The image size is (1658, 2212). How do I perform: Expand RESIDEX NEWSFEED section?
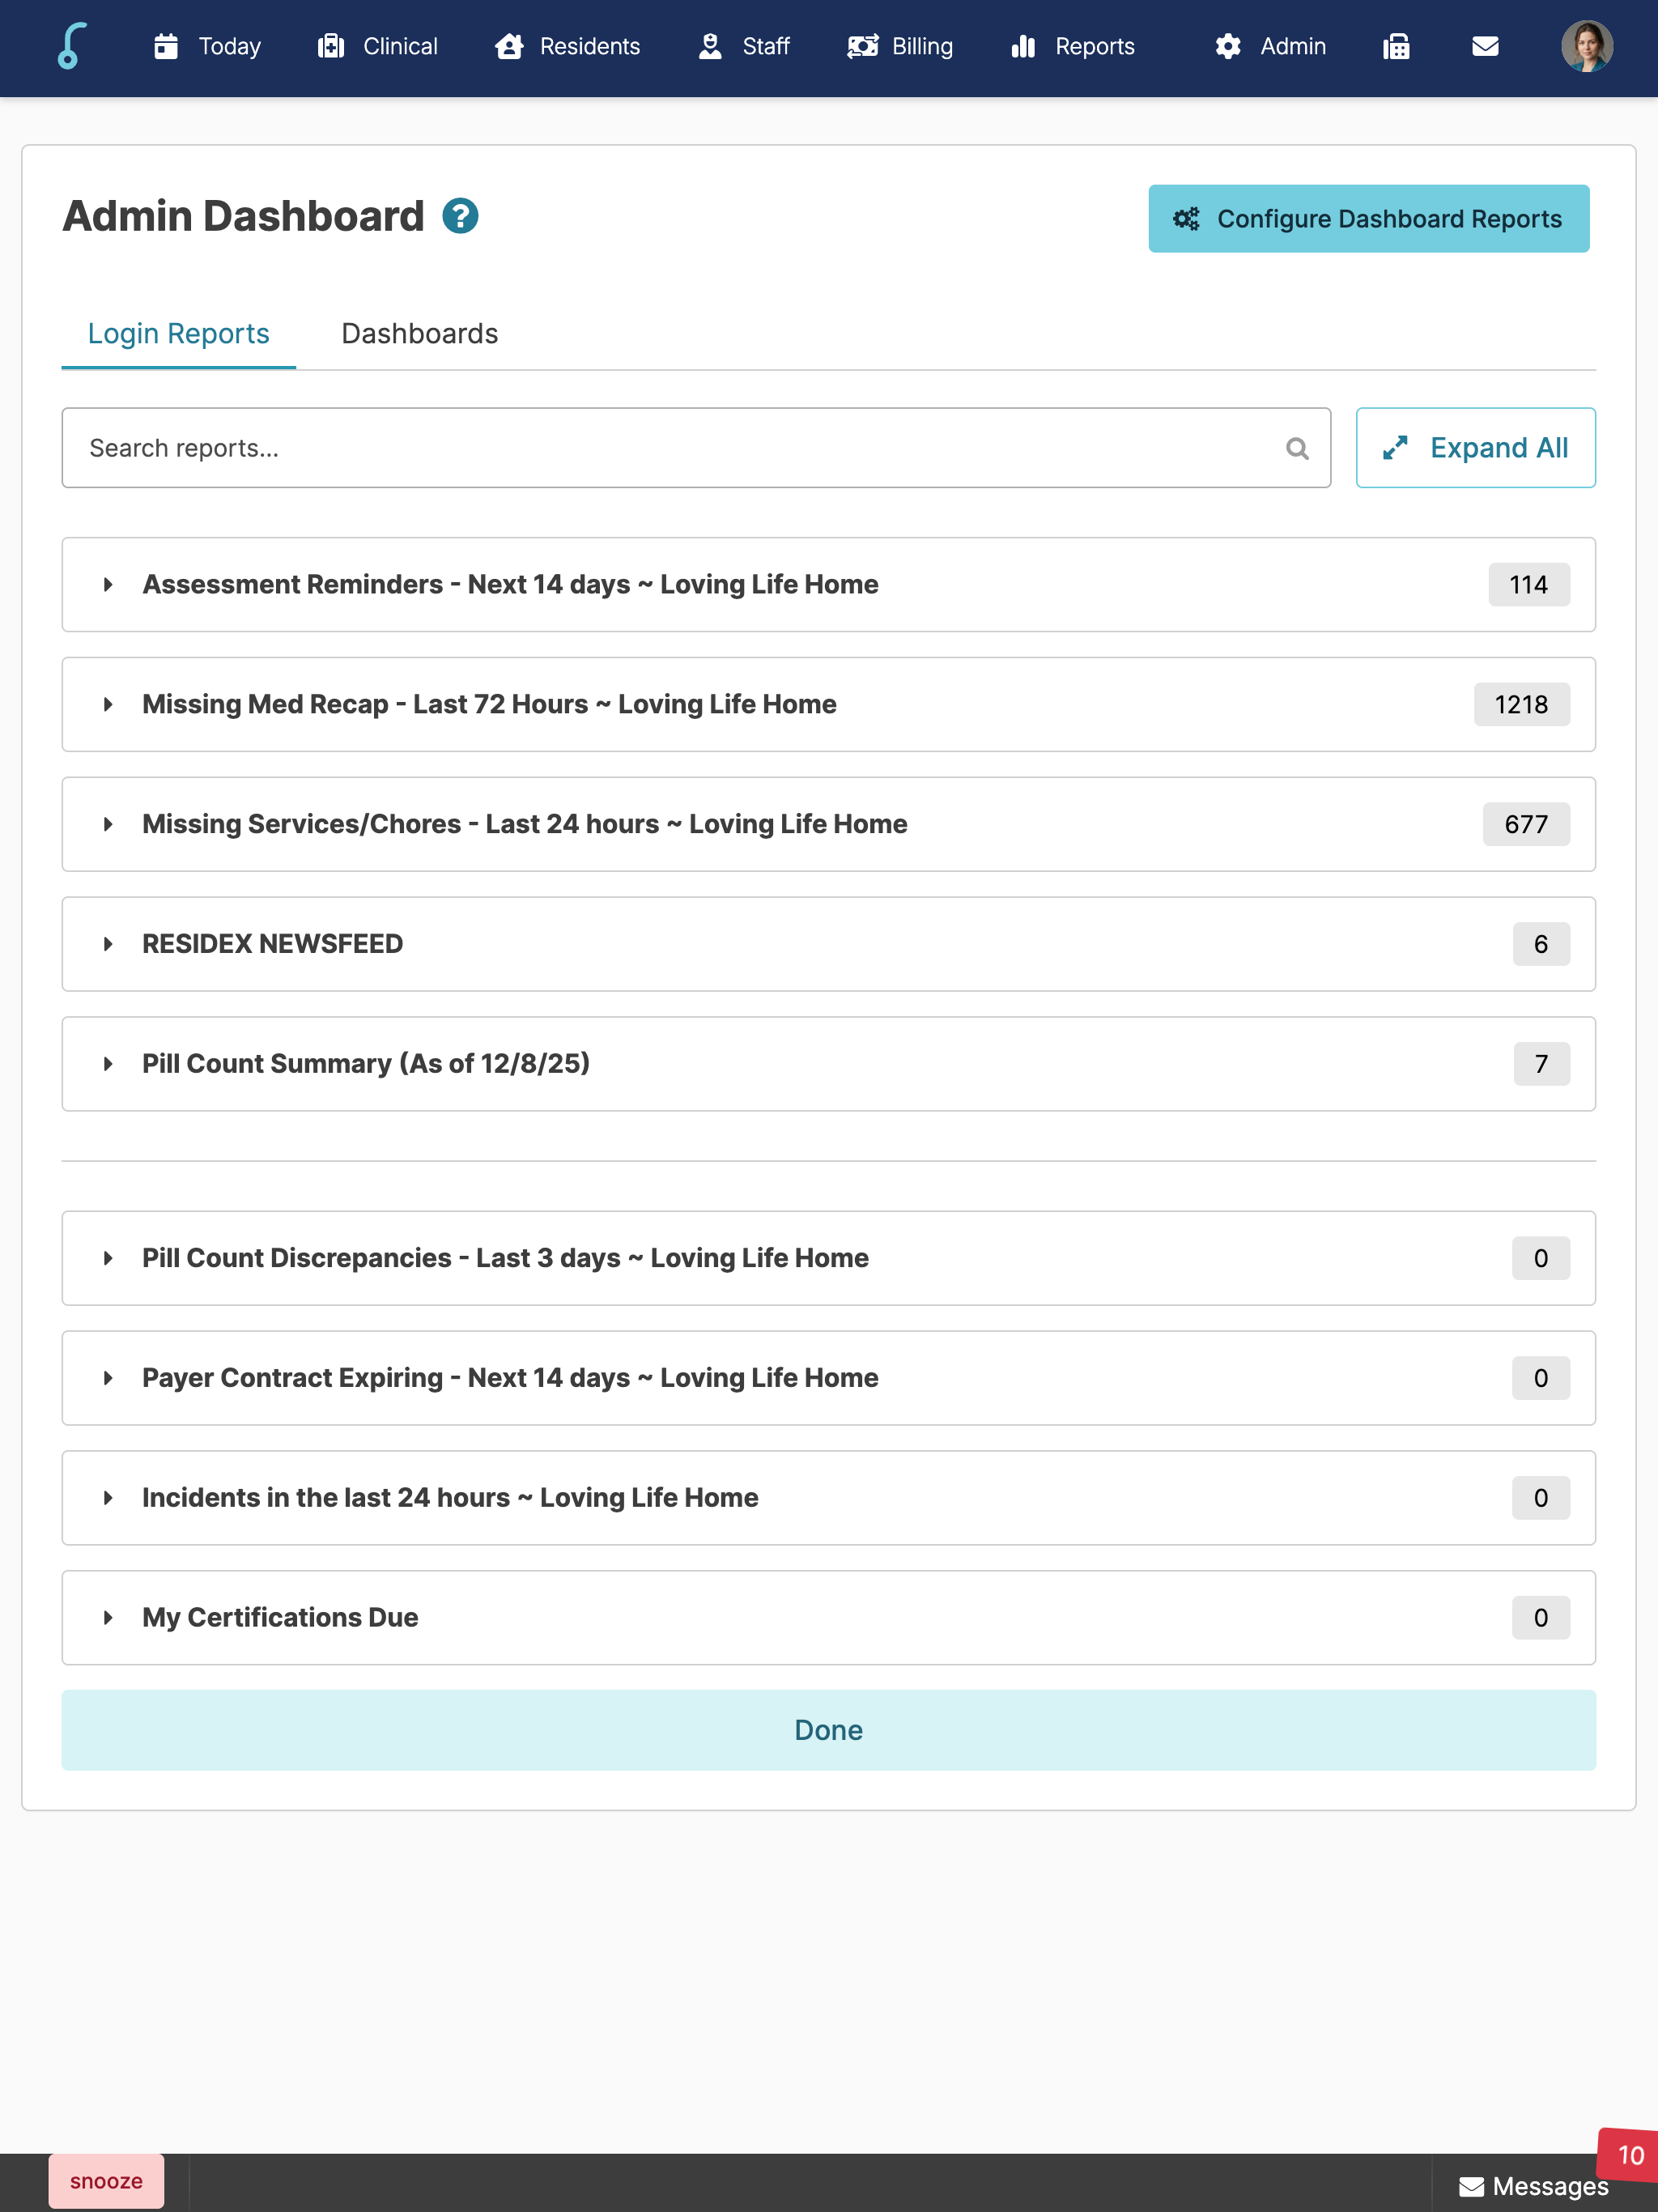coord(828,945)
